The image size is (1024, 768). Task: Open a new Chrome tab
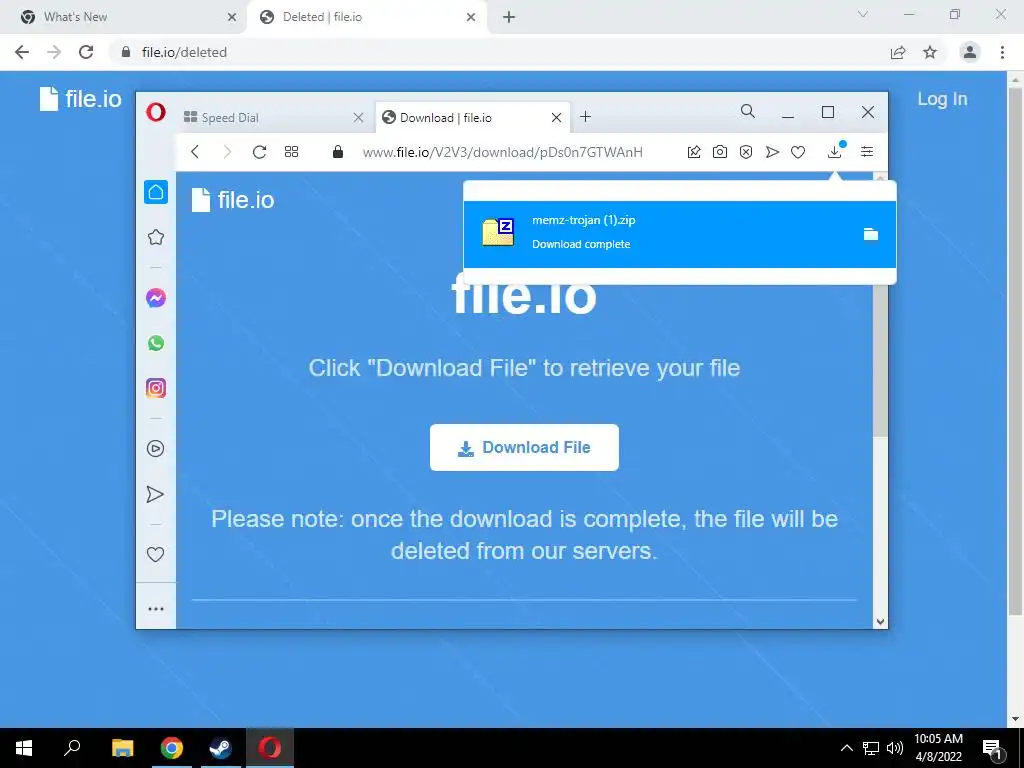coord(509,18)
